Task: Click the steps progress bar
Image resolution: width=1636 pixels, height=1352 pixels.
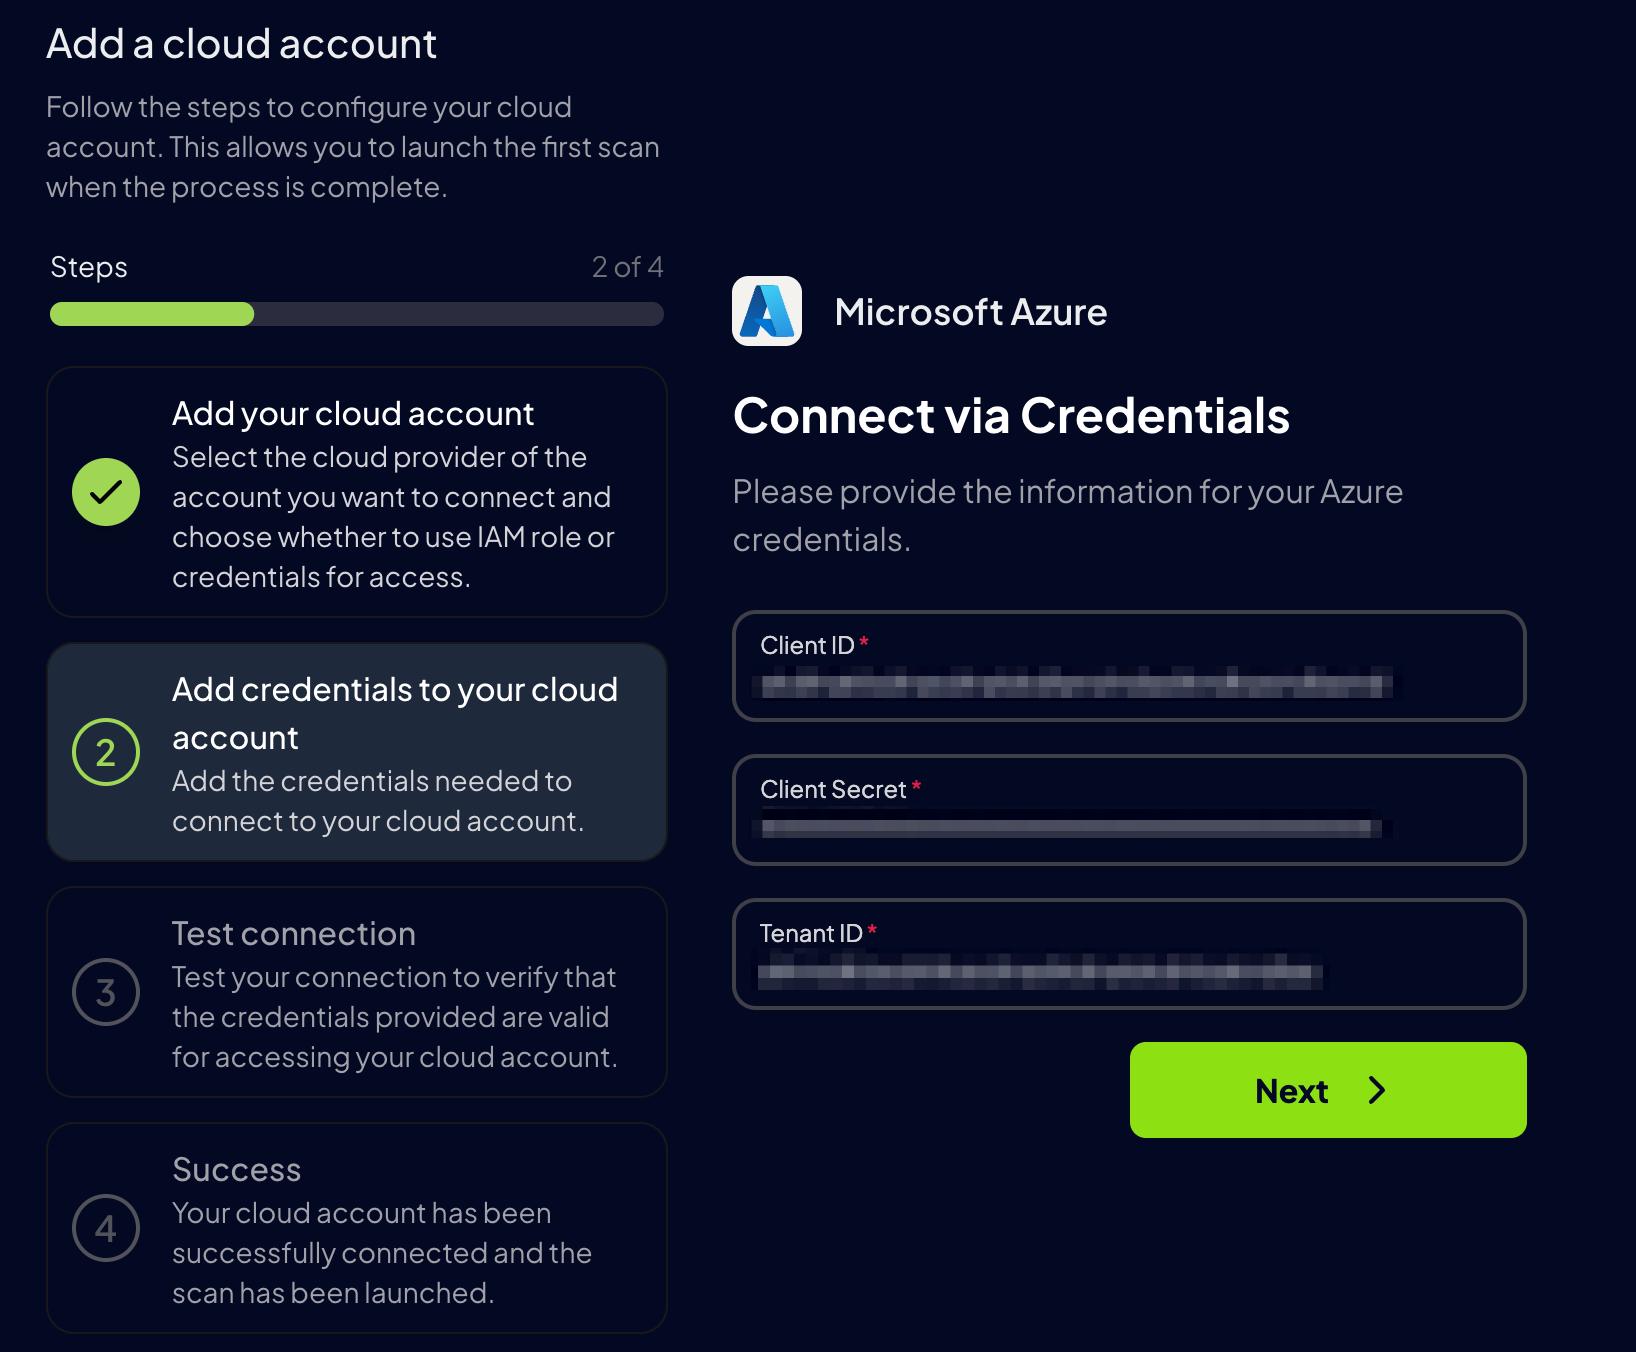Action: coord(356,313)
